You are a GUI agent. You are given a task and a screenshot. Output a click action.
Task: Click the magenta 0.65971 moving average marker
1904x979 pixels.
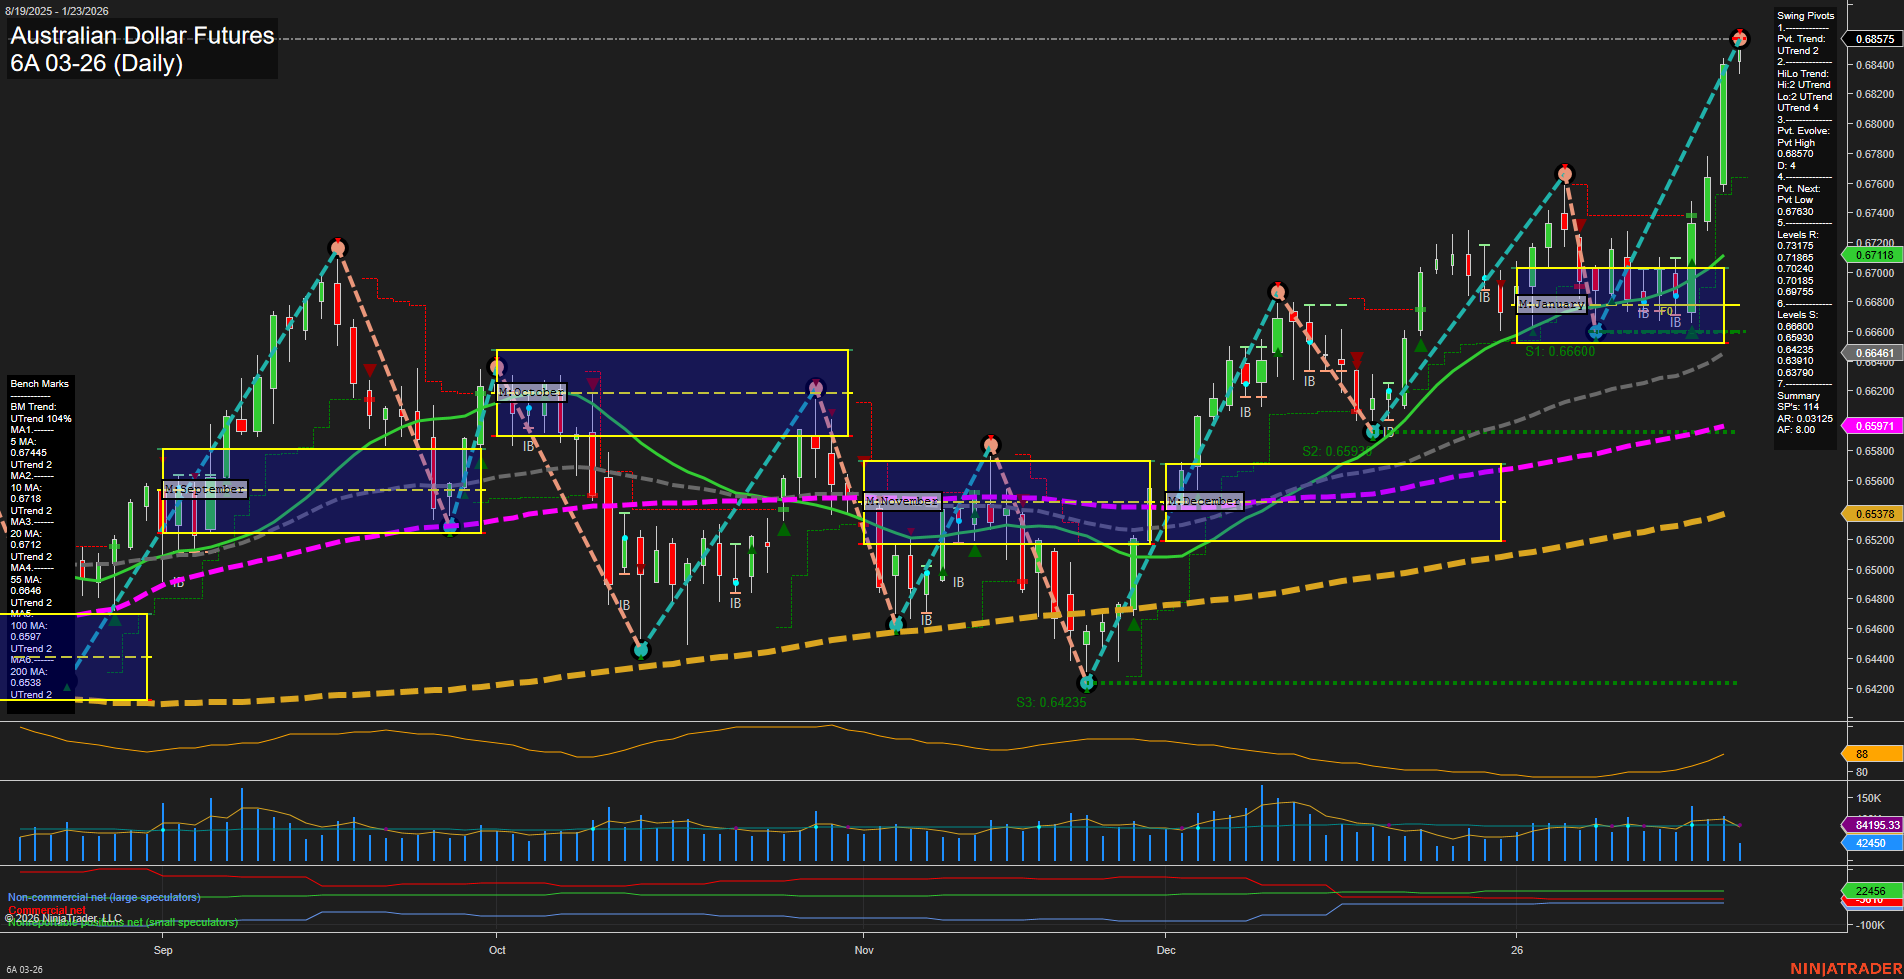click(x=1876, y=426)
